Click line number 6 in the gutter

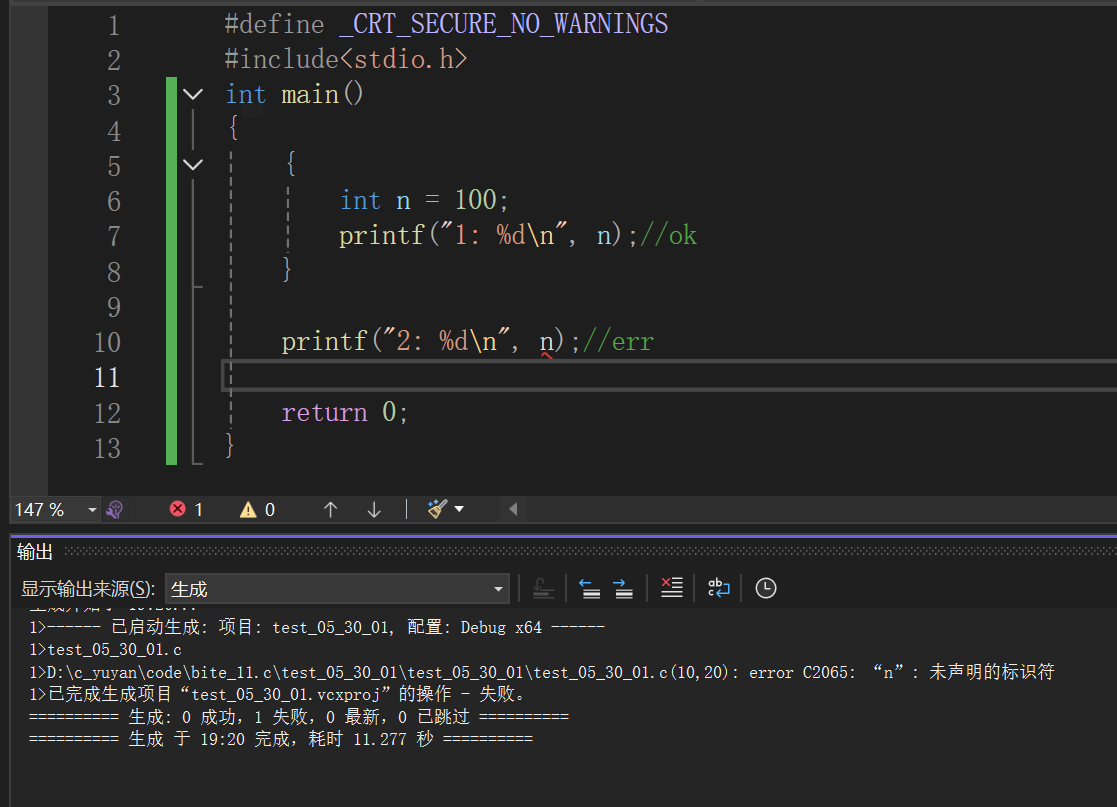click(x=114, y=202)
